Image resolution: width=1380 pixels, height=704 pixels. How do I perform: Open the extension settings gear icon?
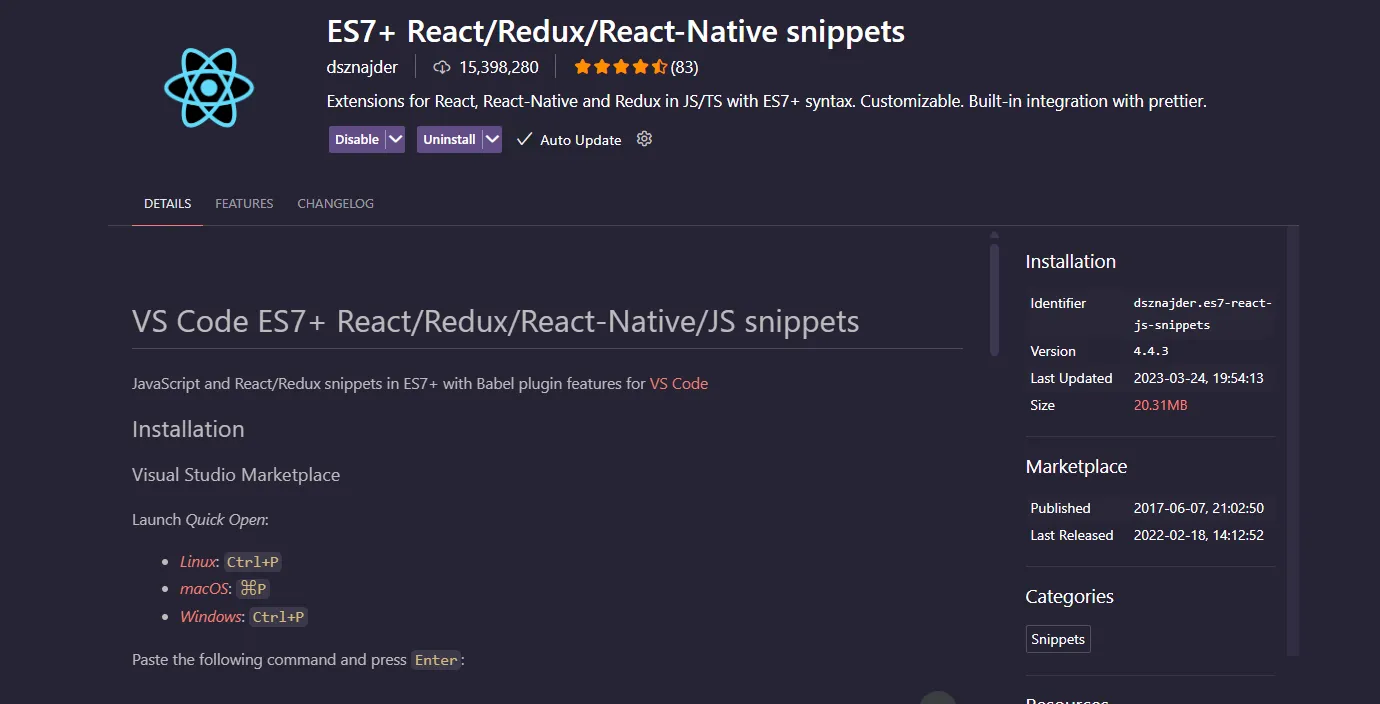[x=644, y=139]
